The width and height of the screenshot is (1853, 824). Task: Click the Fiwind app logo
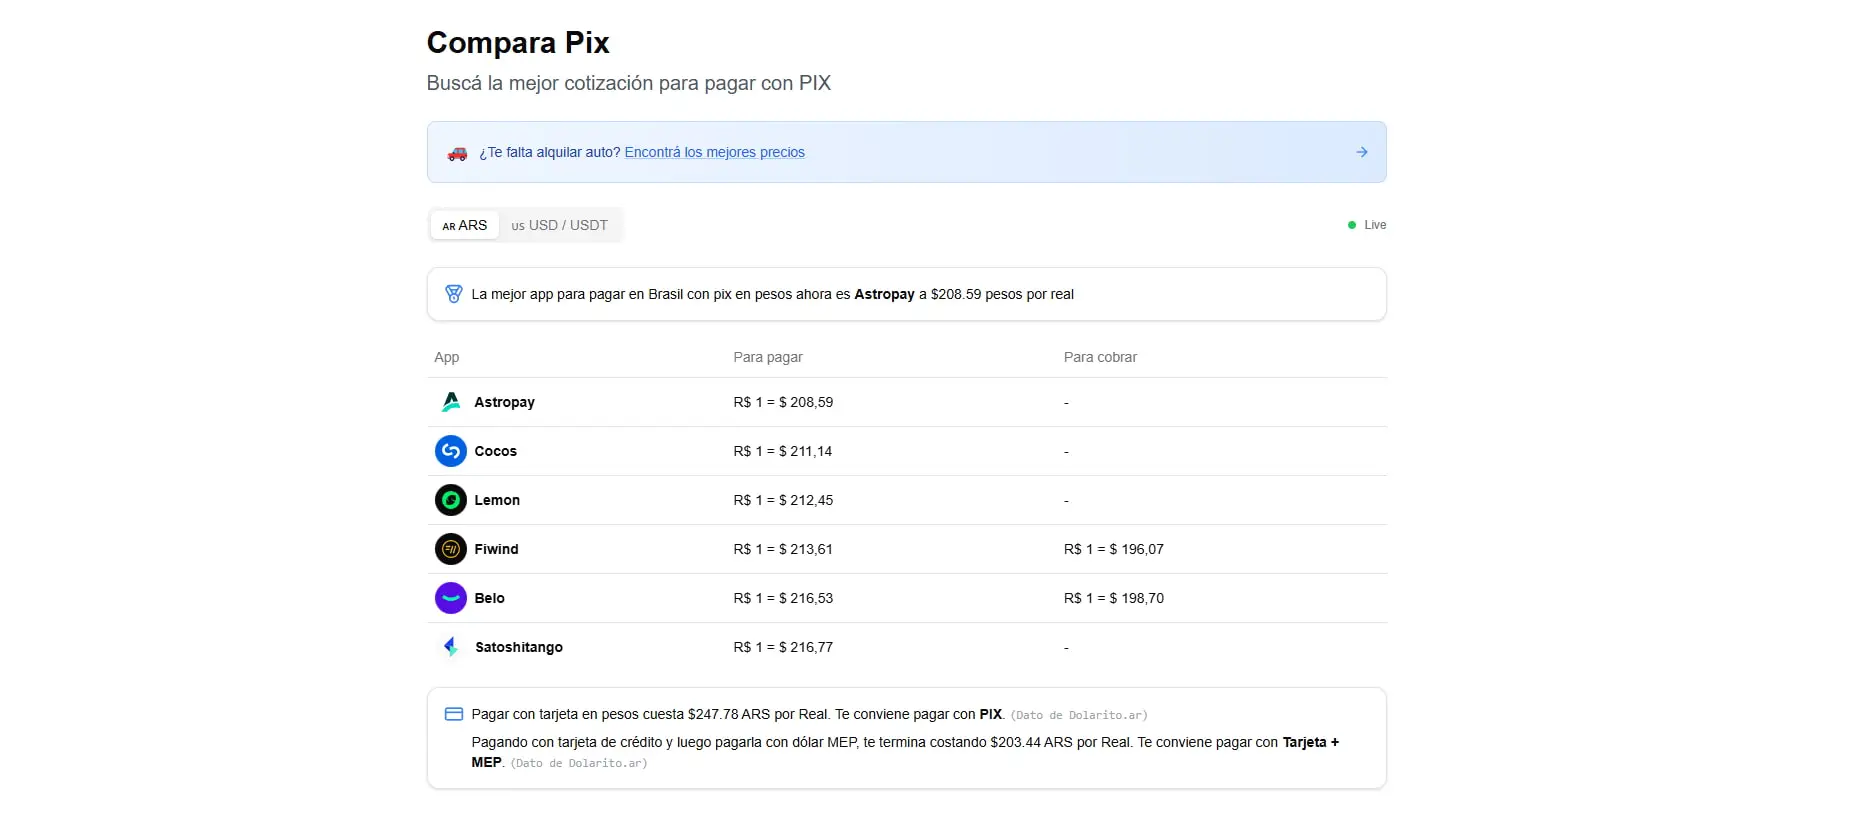click(451, 549)
